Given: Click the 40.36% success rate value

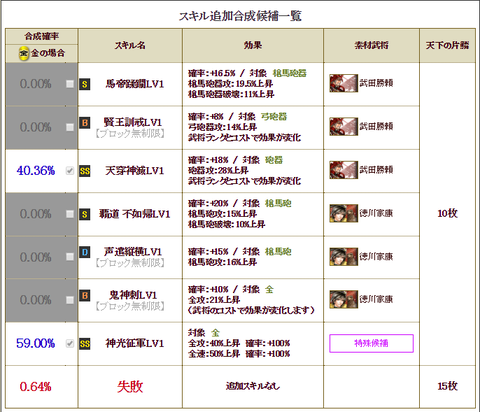Looking at the screenshot, I should [x=36, y=171].
